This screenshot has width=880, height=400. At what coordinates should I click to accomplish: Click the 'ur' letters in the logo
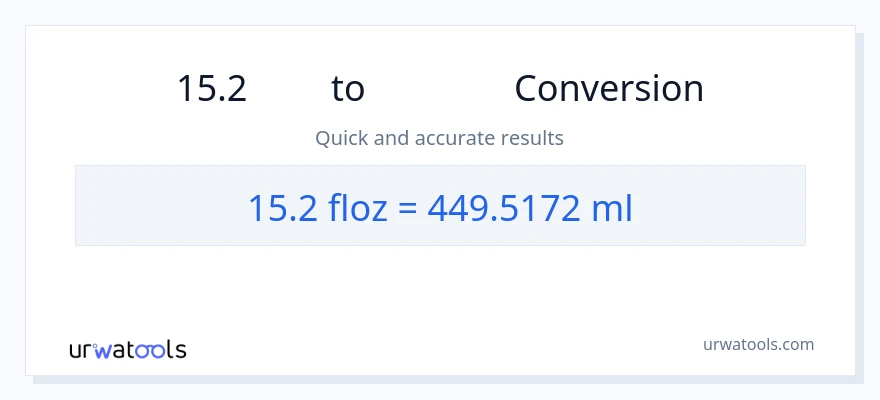pyautogui.click(x=80, y=352)
